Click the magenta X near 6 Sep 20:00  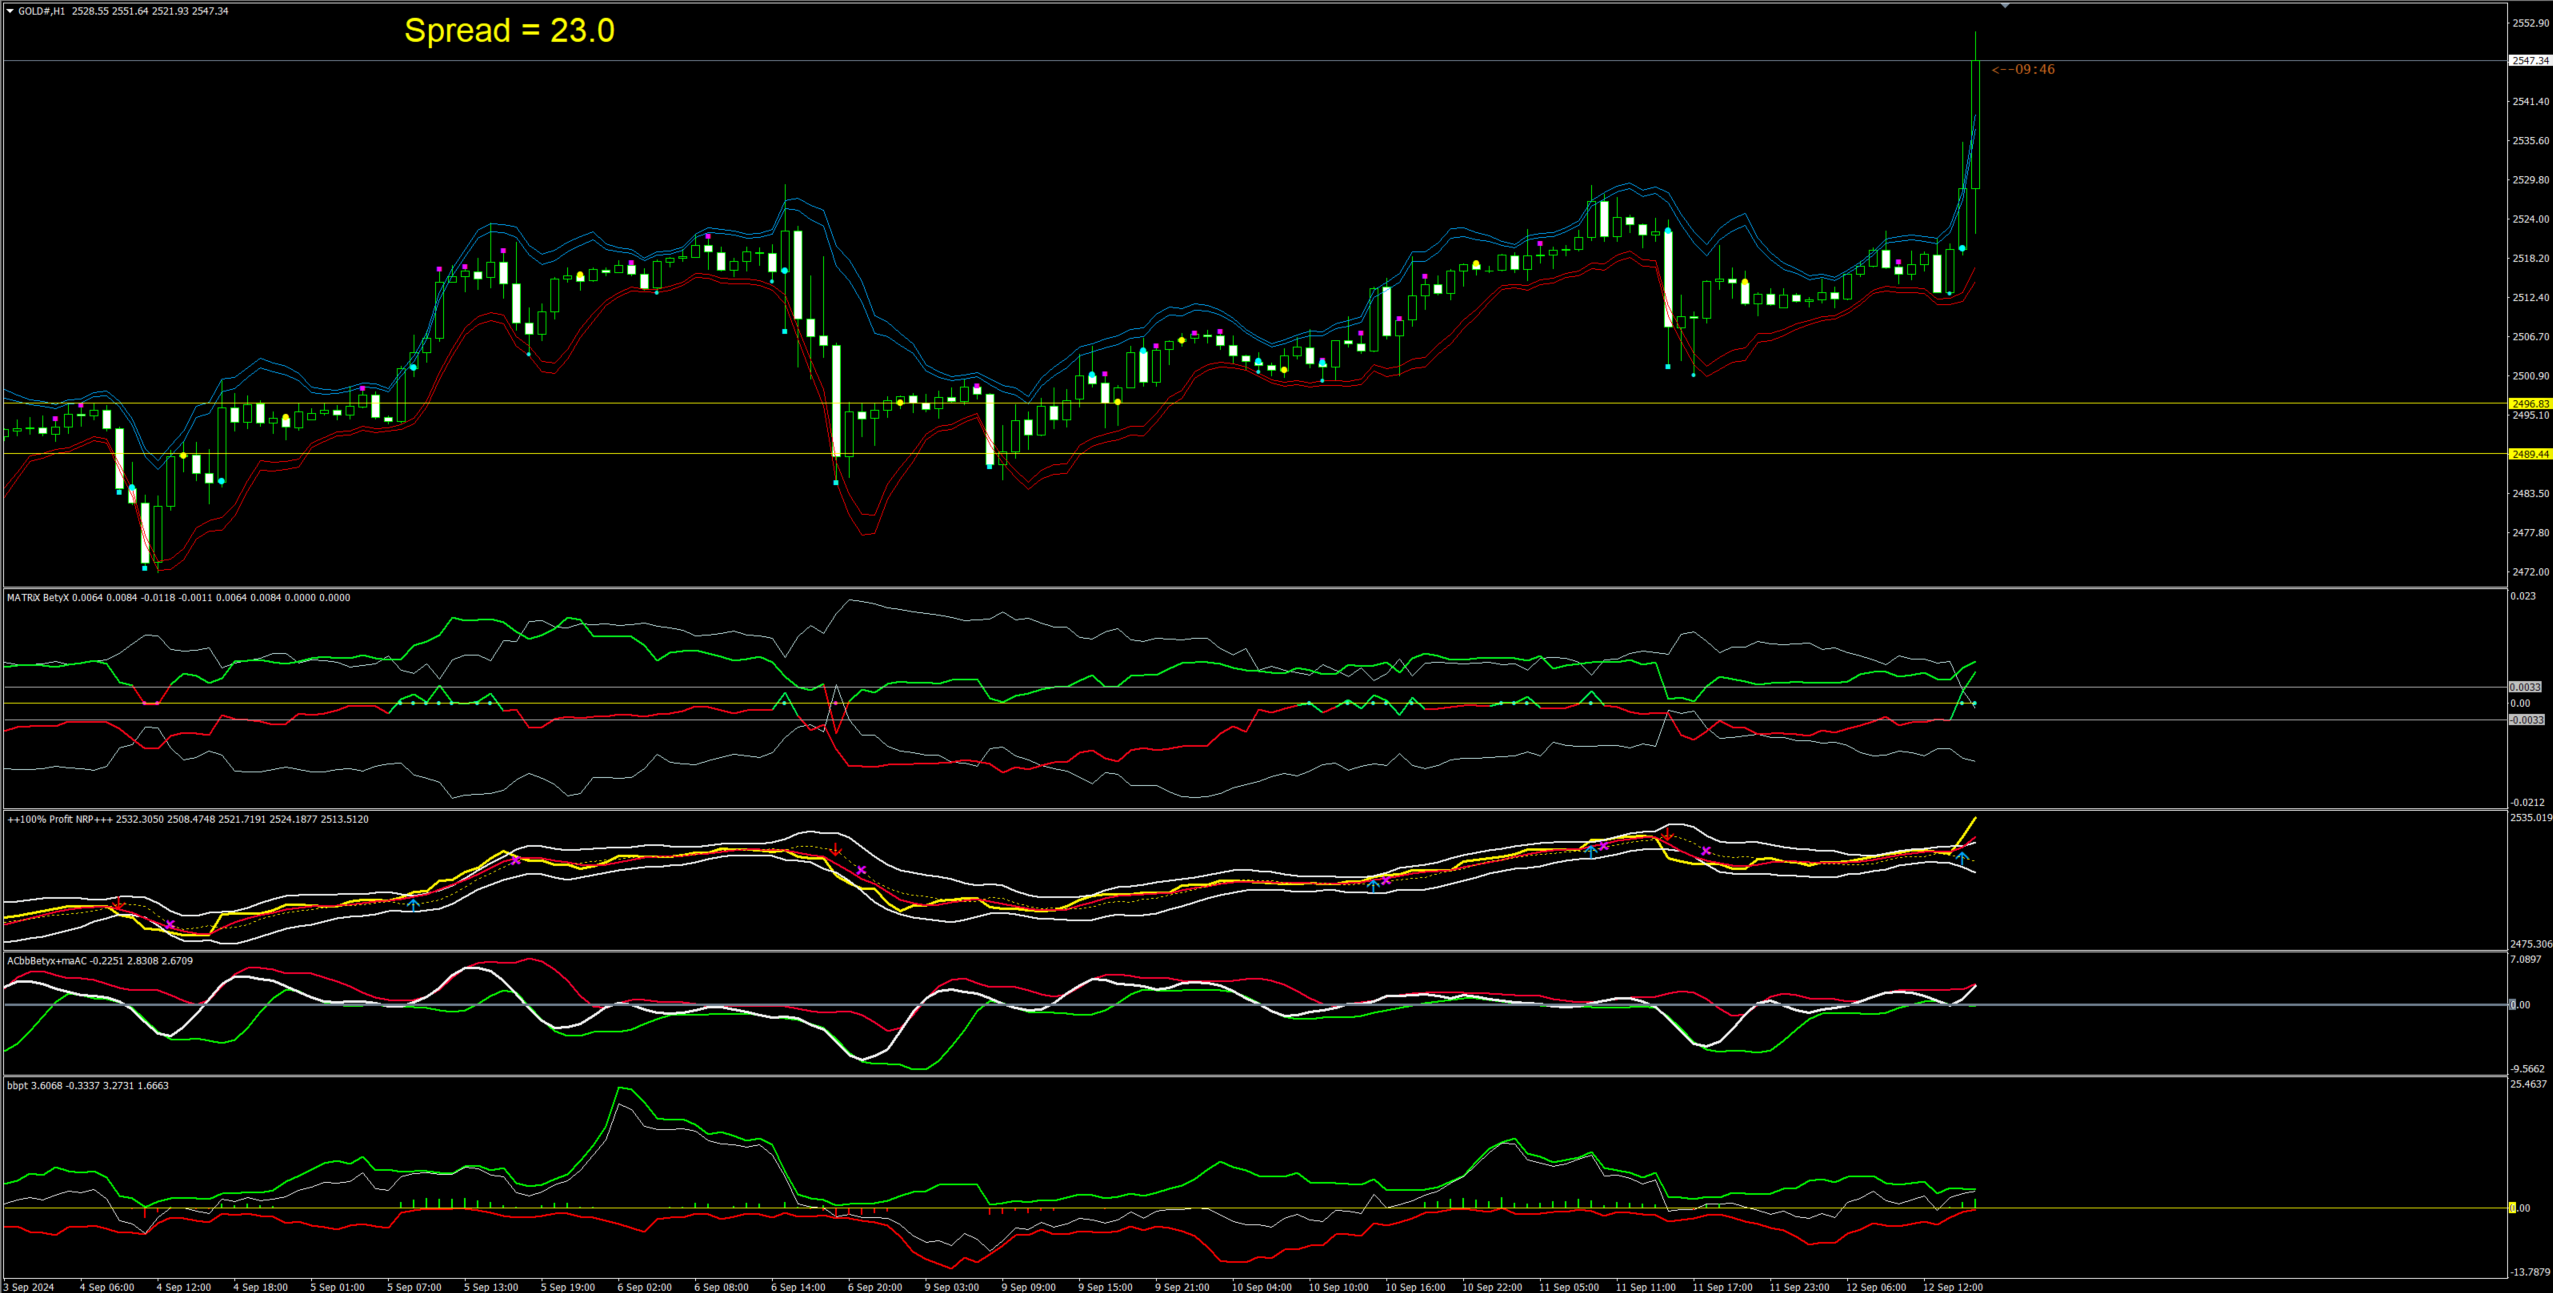tap(861, 870)
